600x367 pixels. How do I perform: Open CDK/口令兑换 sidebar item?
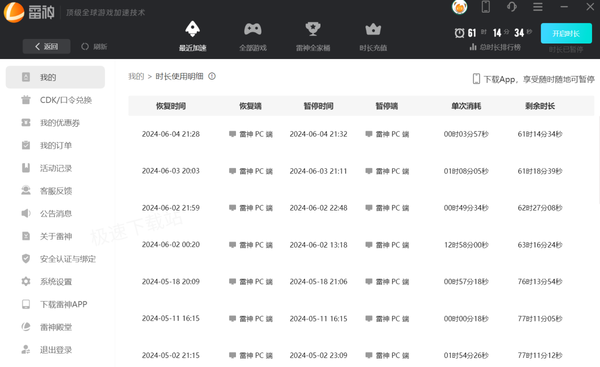coord(55,100)
